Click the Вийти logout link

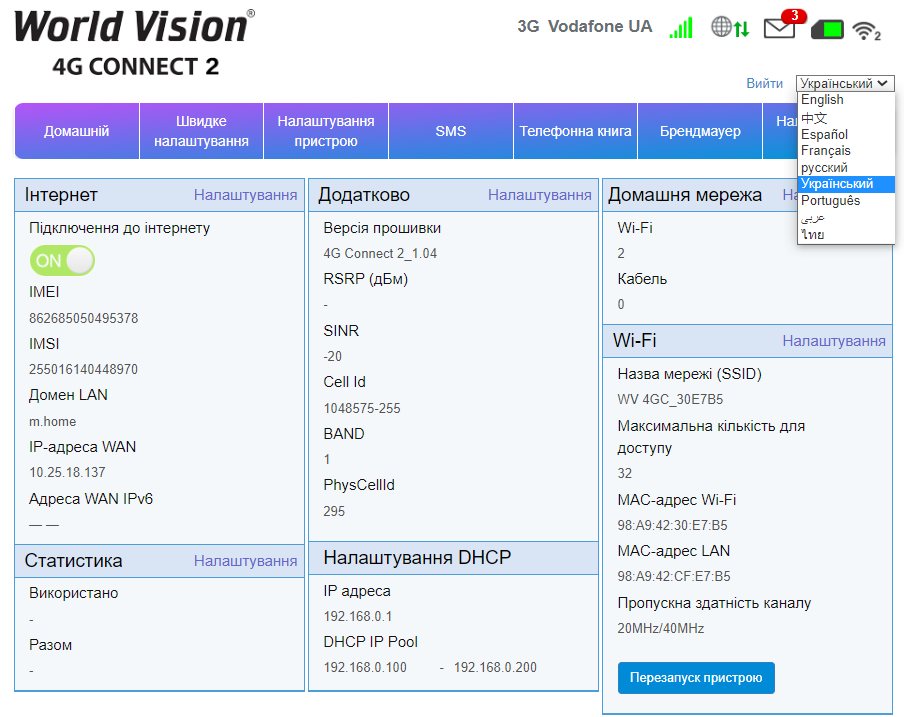[x=764, y=84]
